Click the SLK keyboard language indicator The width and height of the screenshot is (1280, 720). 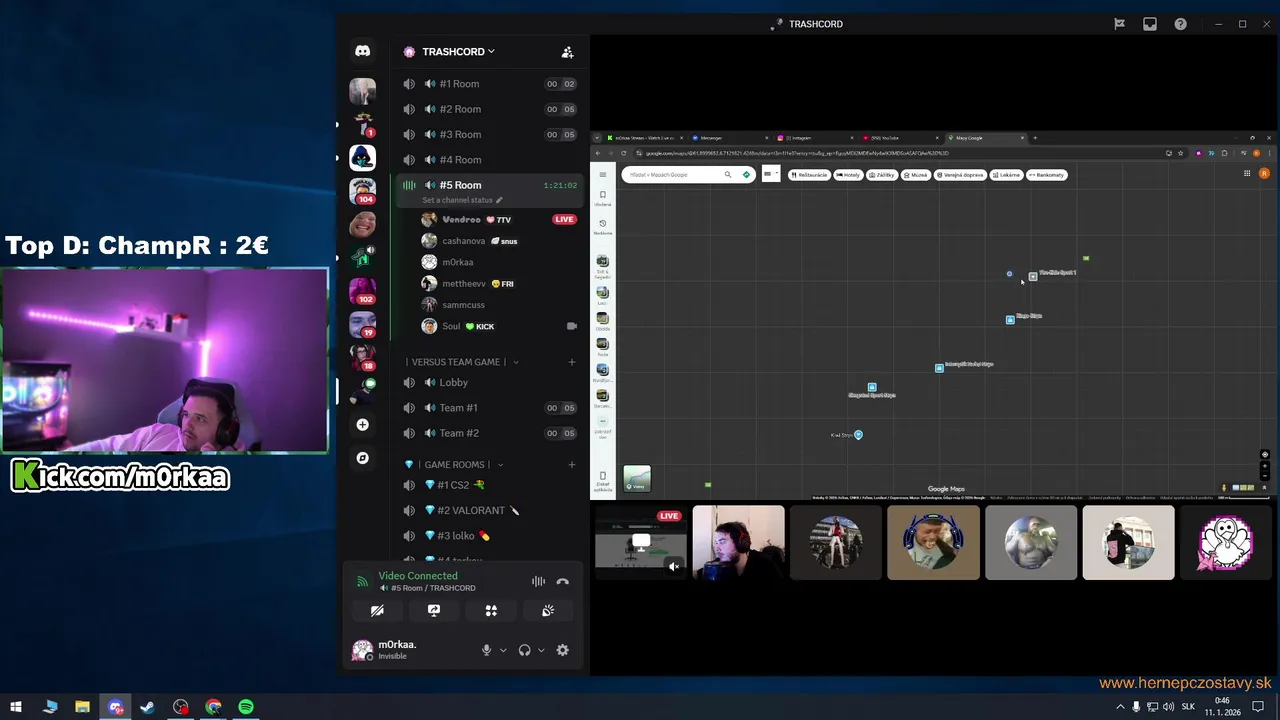click(x=1188, y=707)
